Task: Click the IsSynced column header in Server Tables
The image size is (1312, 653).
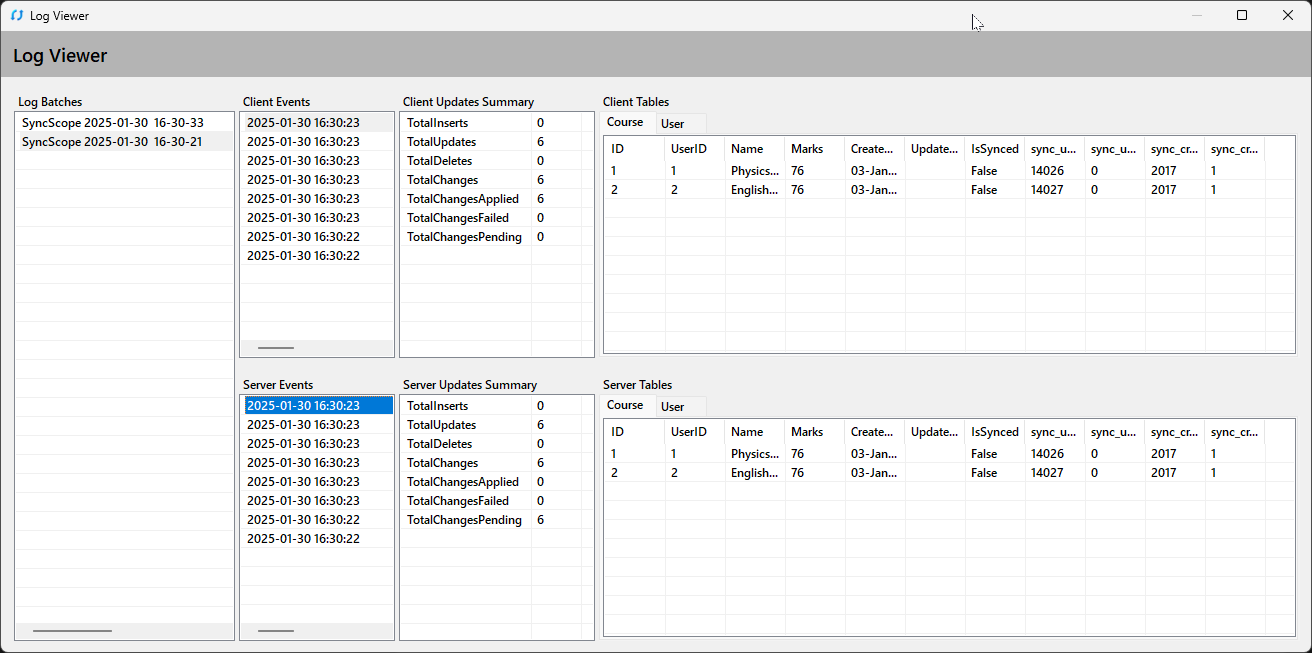Action: [994, 431]
